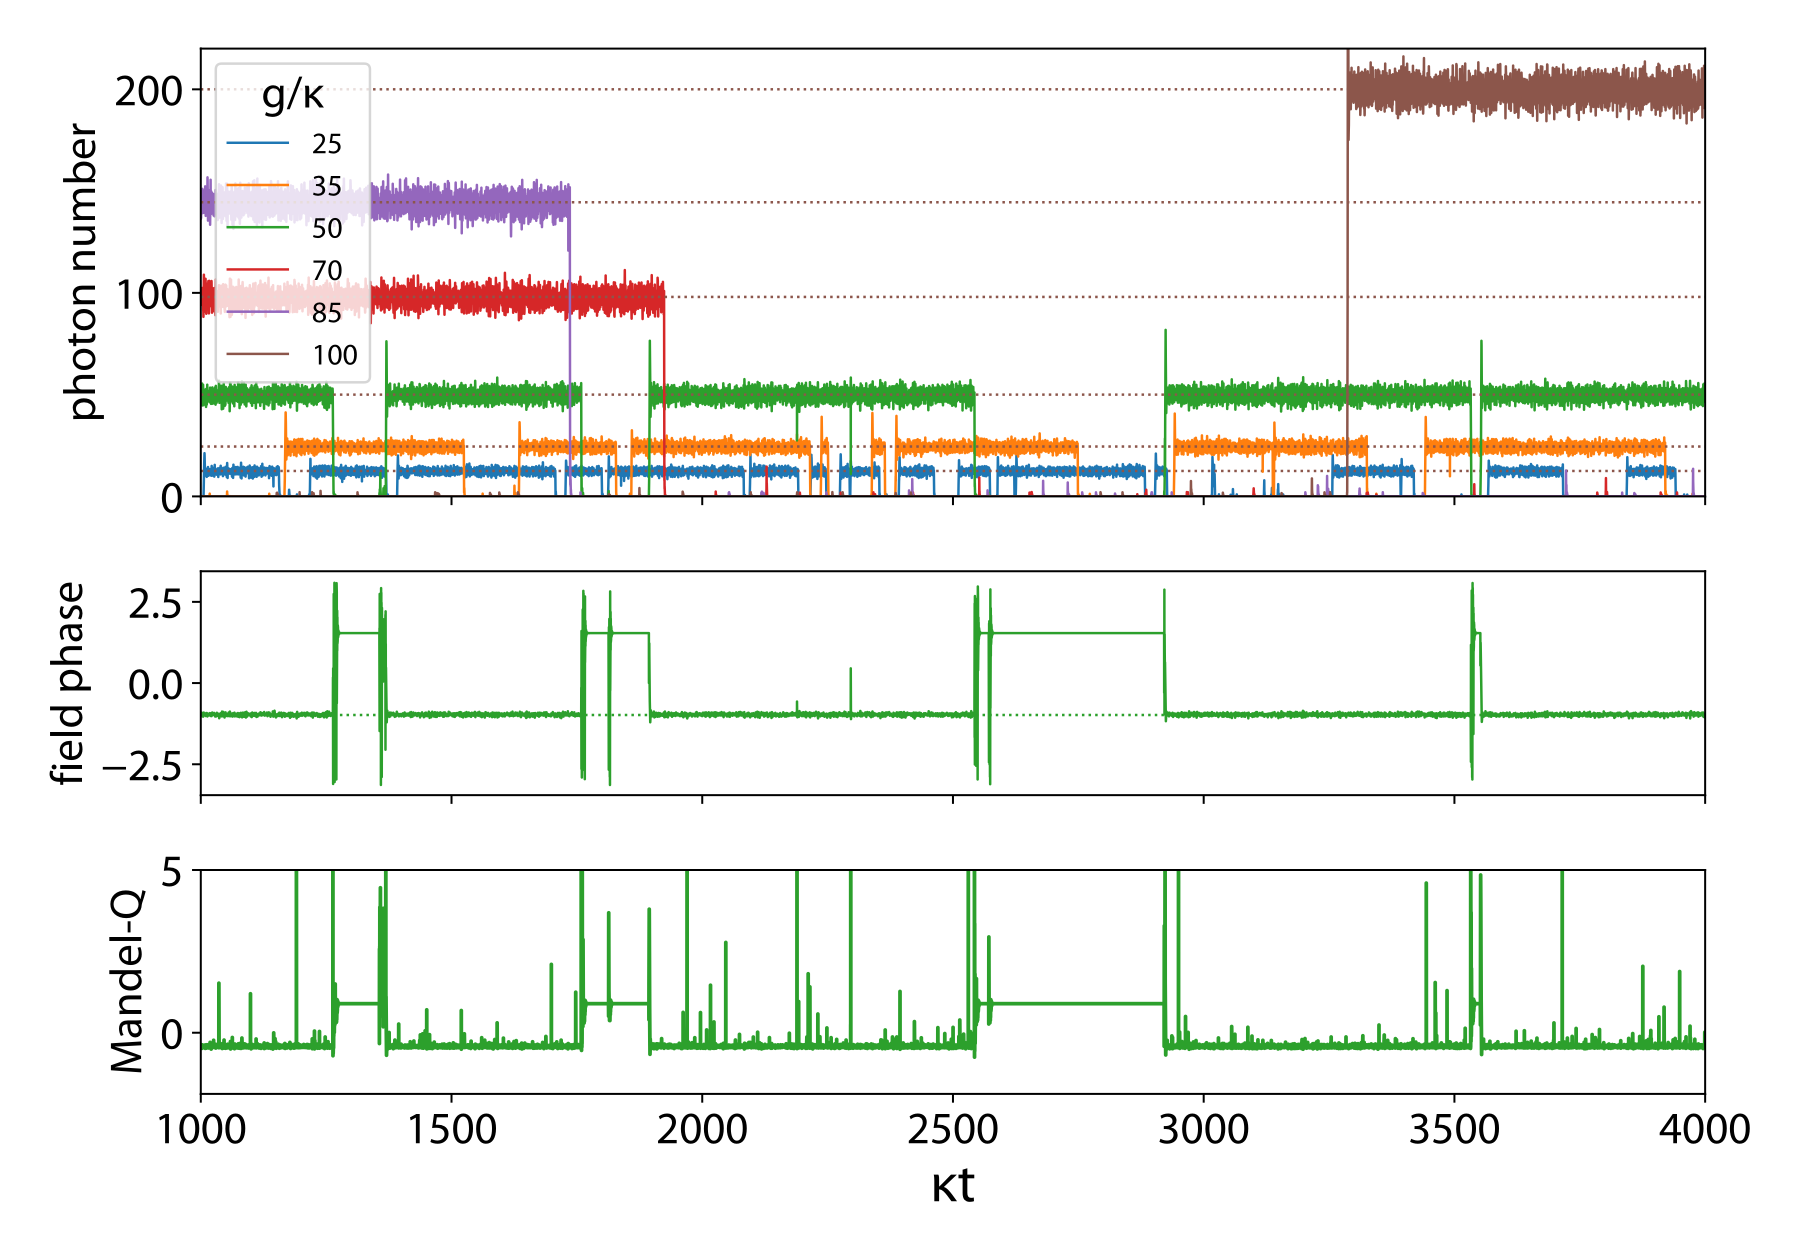
Task: Click the purple g/κ=85 plateau trace
Action: pyautogui.click(x=470, y=203)
